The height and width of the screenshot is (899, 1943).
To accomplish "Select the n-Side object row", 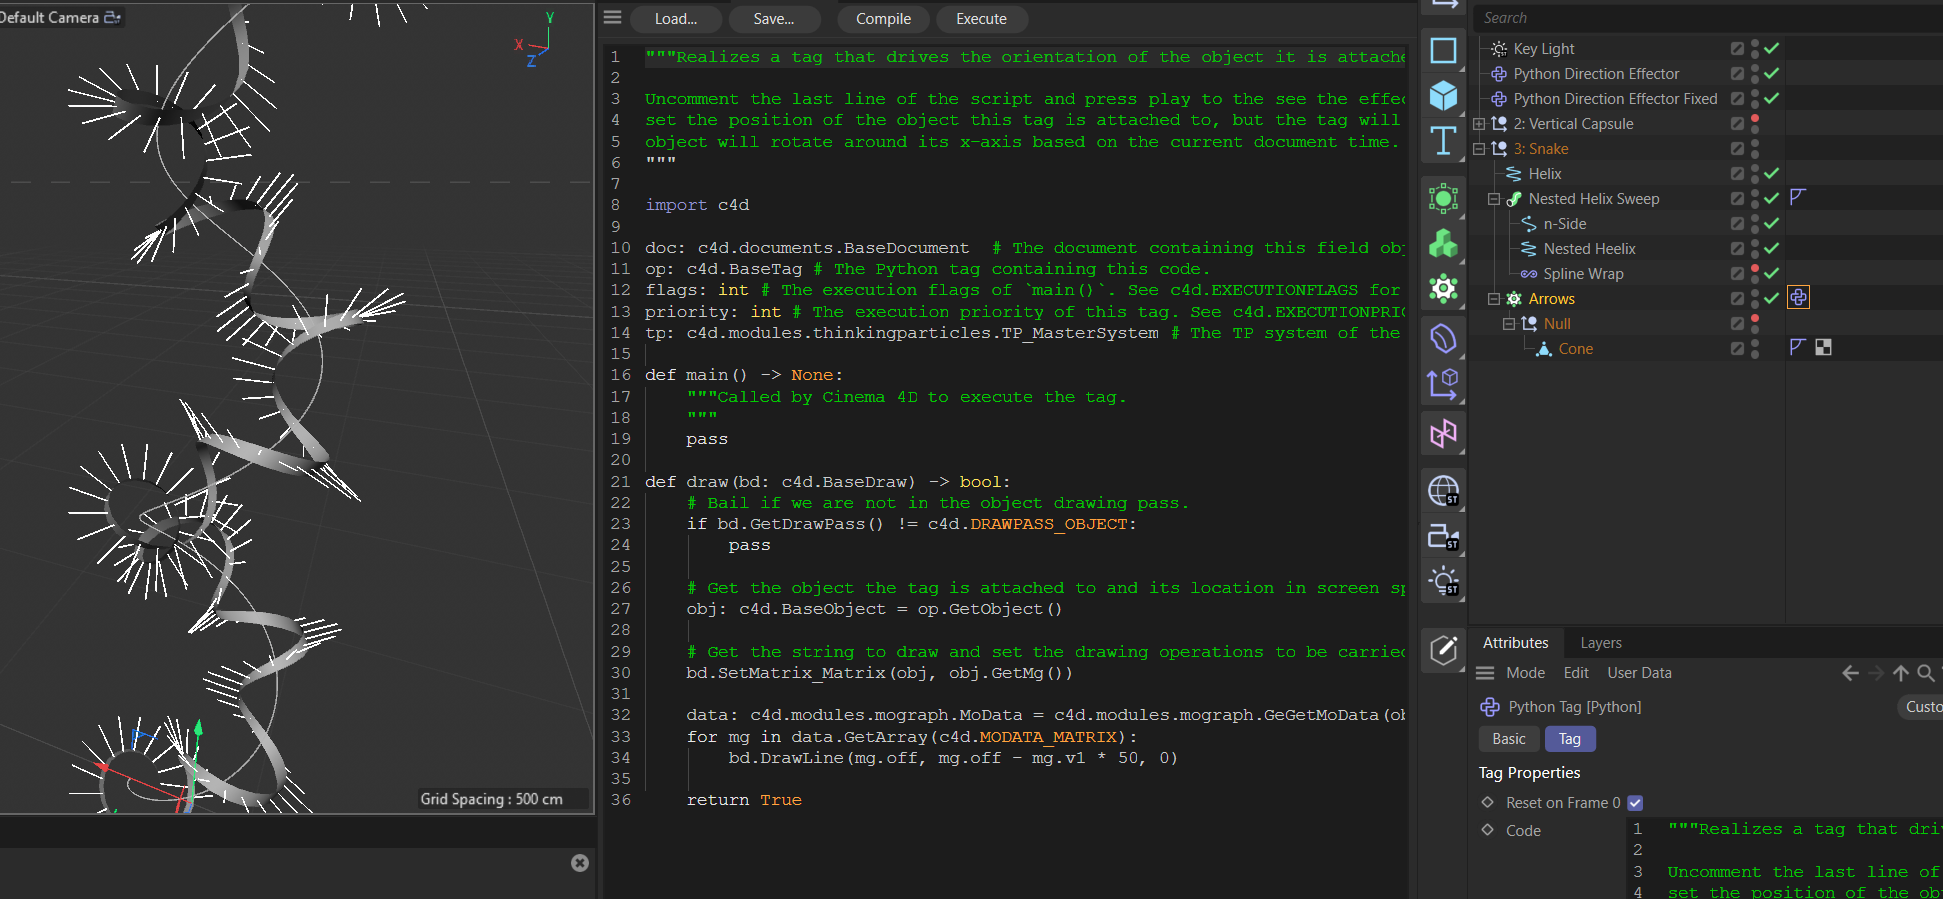I will (x=1564, y=223).
